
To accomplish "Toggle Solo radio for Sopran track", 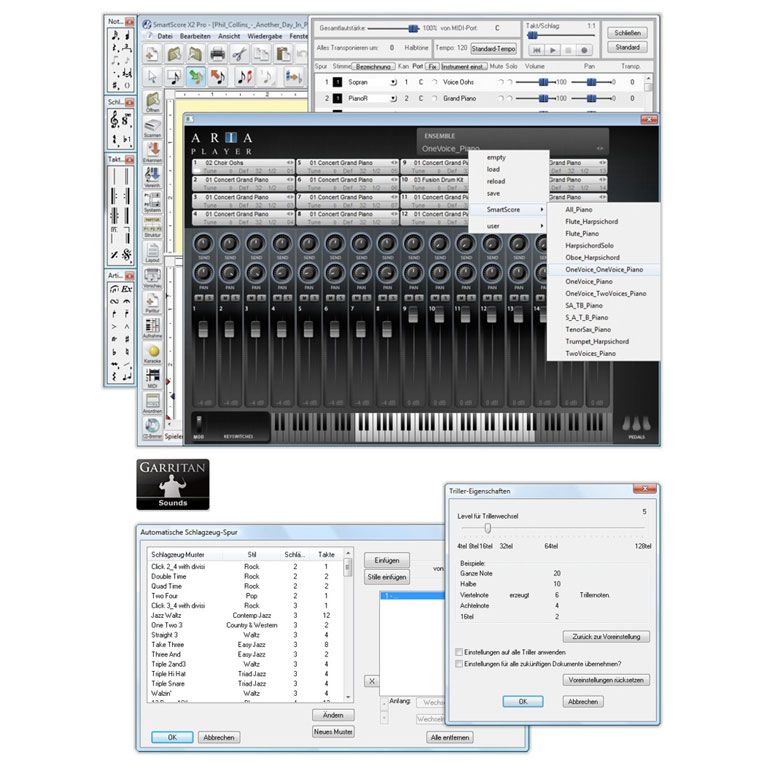I will pyautogui.click(x=510, y=82).
